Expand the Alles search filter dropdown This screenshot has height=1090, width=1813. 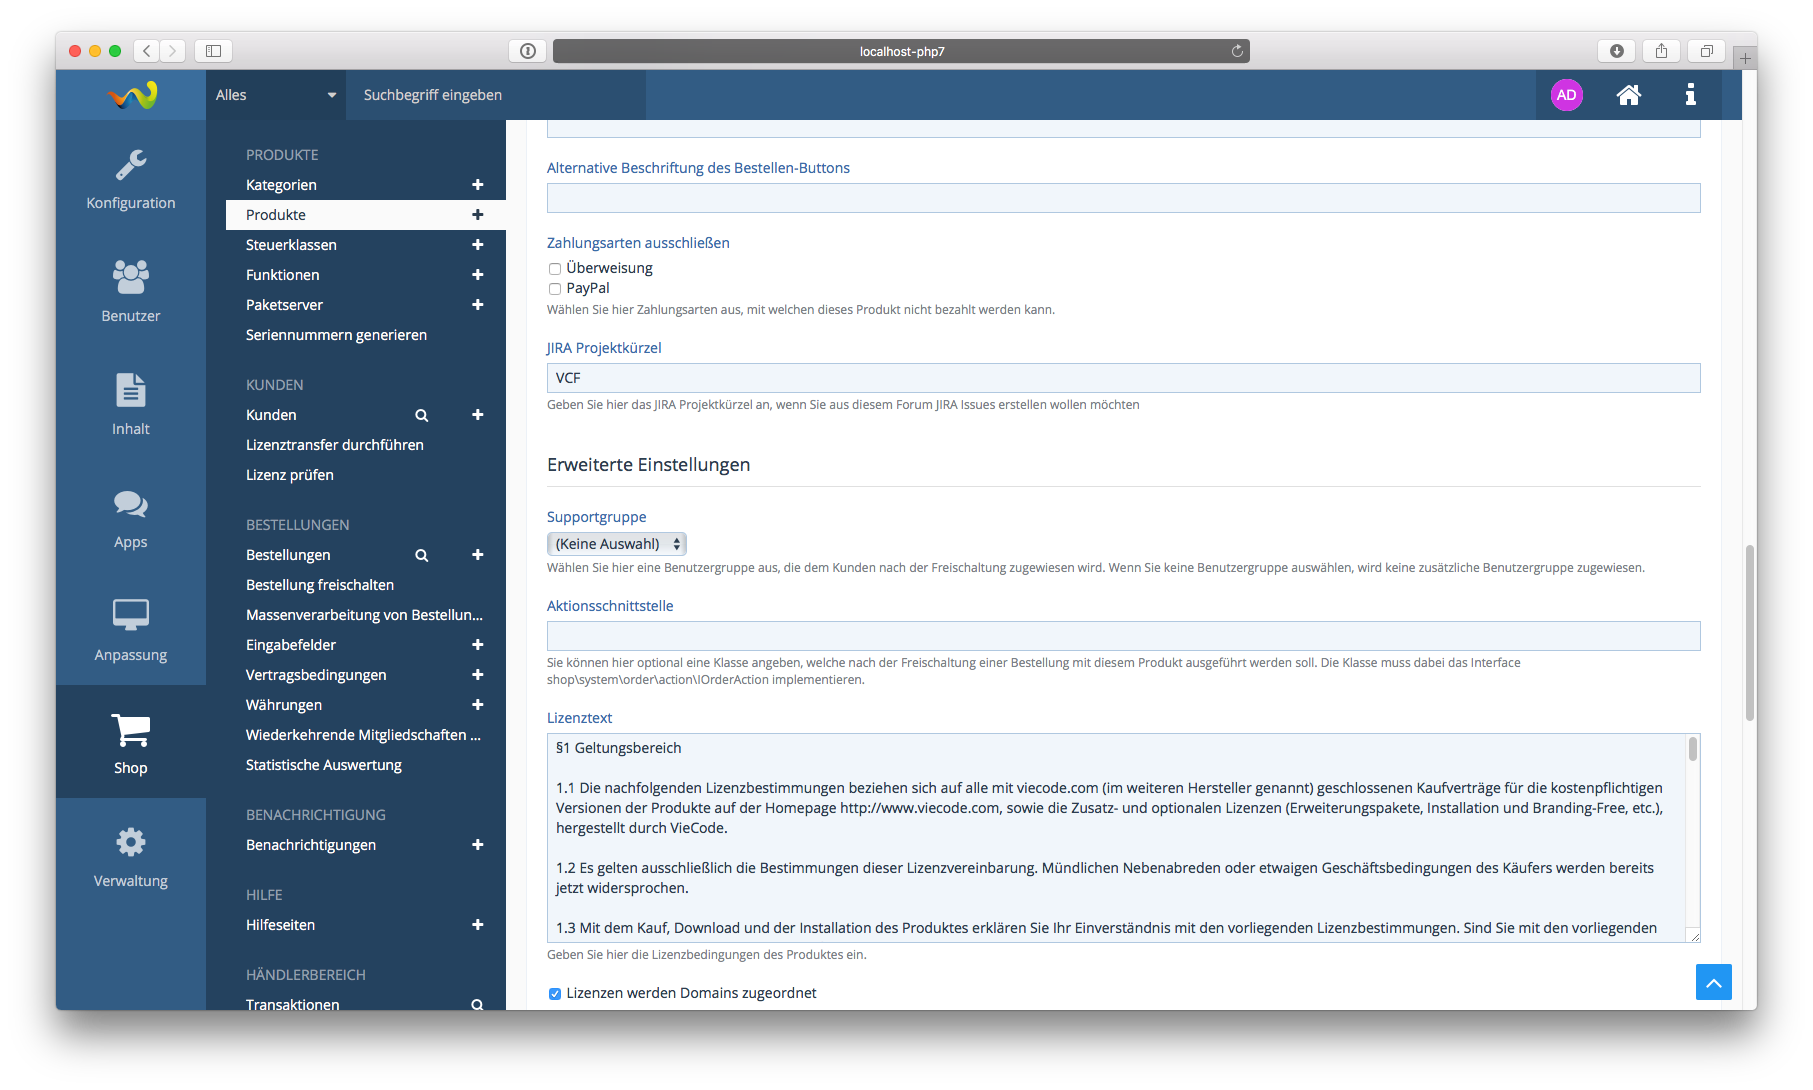point(275,95)
